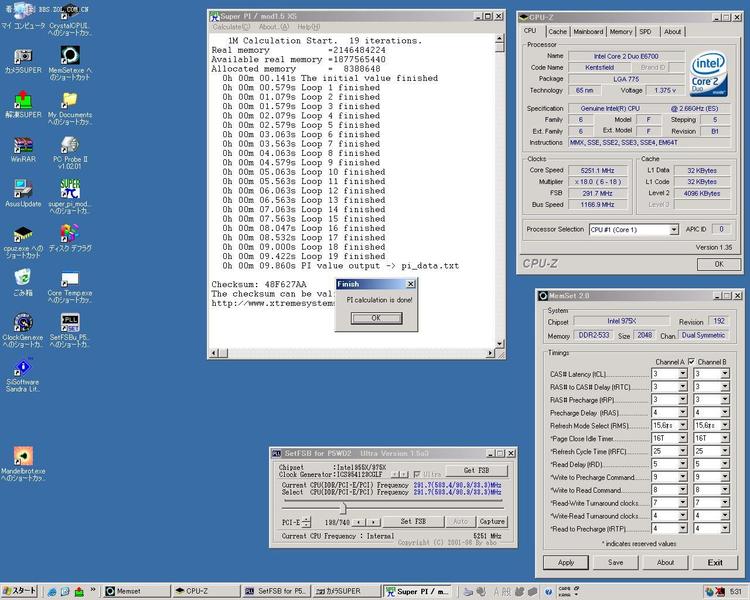Open the Calculate menu in Super PI
Viewport: 750px width, 600px height.
click(x=231, y=27)
